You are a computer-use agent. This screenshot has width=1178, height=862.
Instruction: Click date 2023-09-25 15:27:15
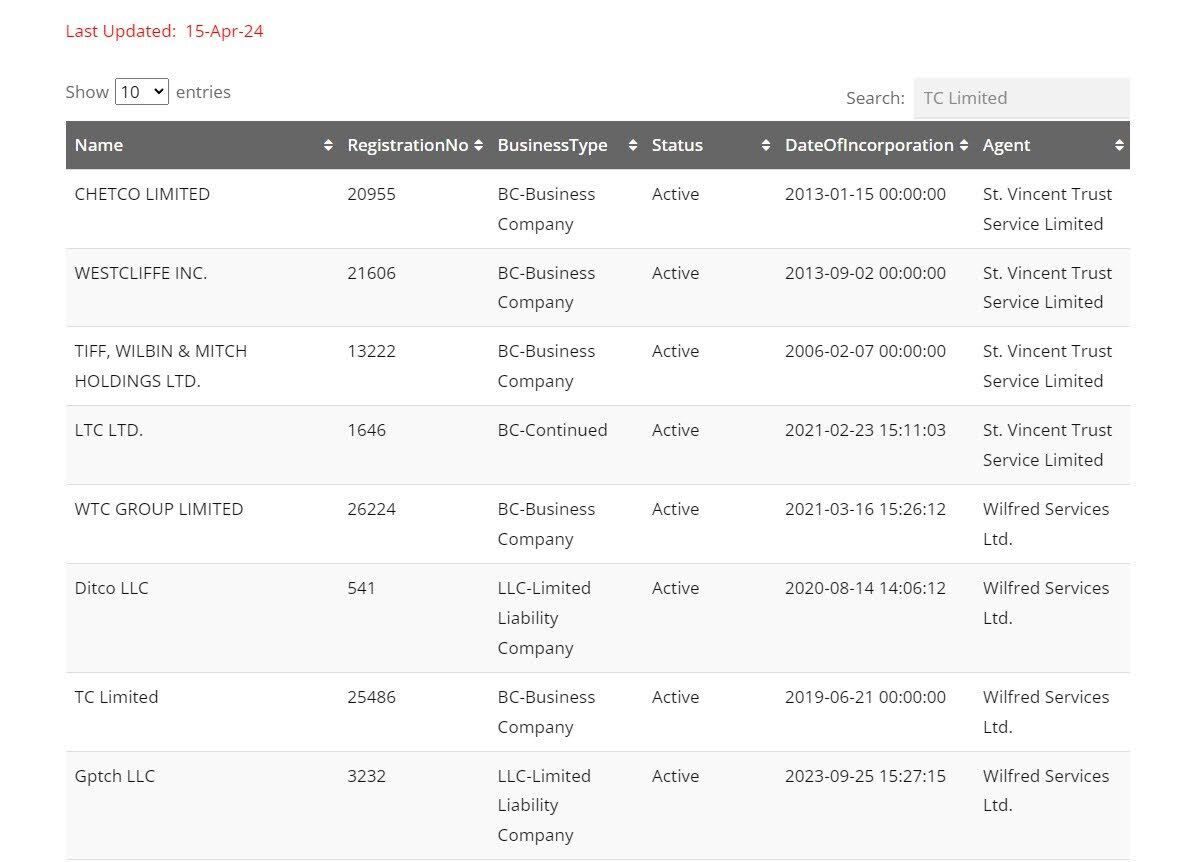[865, 776]
